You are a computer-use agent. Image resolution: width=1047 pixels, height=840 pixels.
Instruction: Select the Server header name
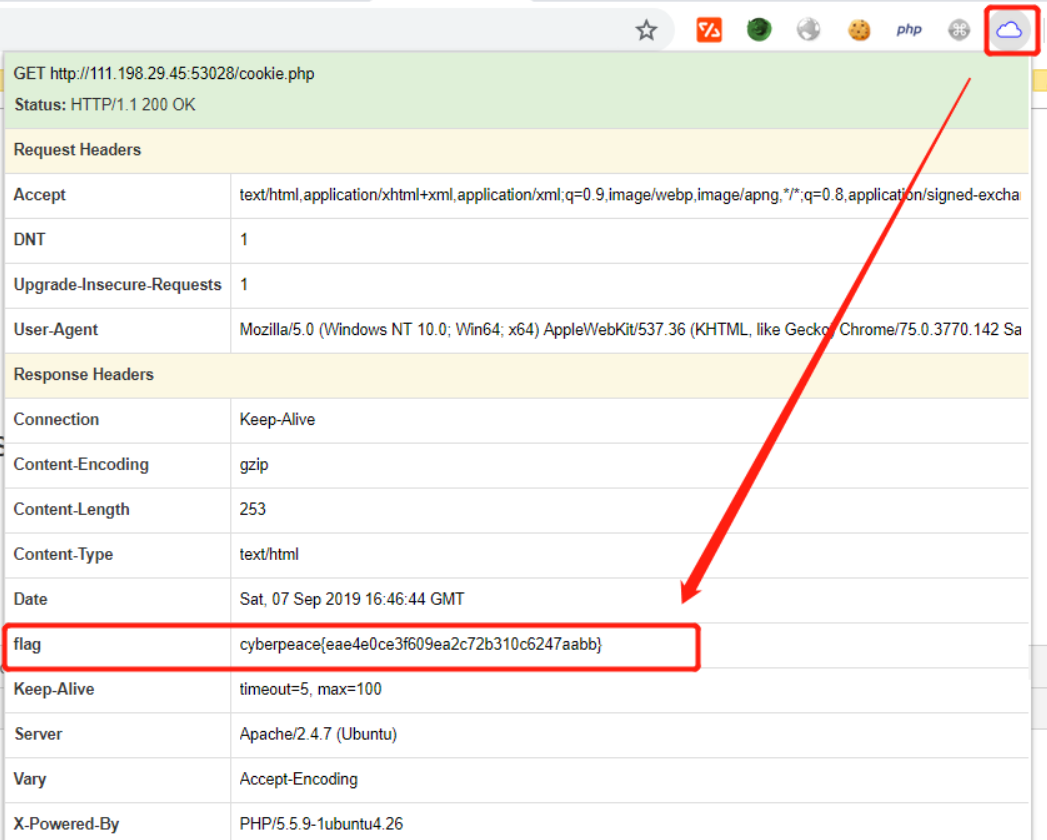pos(38,734)
